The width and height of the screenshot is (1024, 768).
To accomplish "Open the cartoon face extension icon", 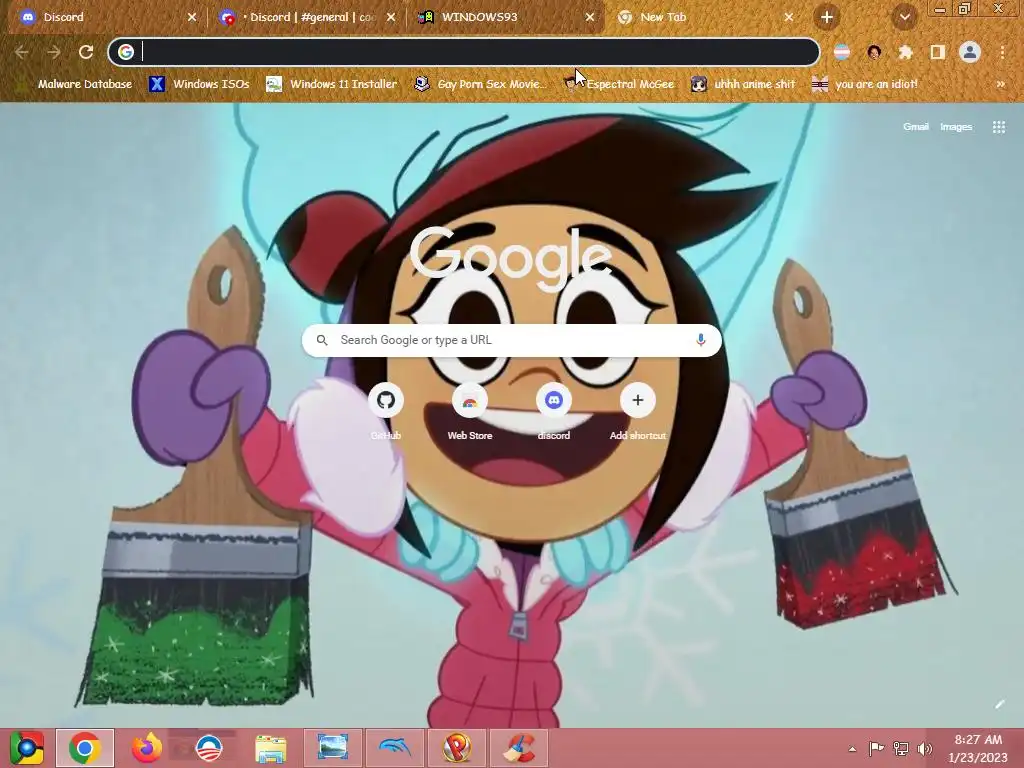I will click(x=874, y=52).
